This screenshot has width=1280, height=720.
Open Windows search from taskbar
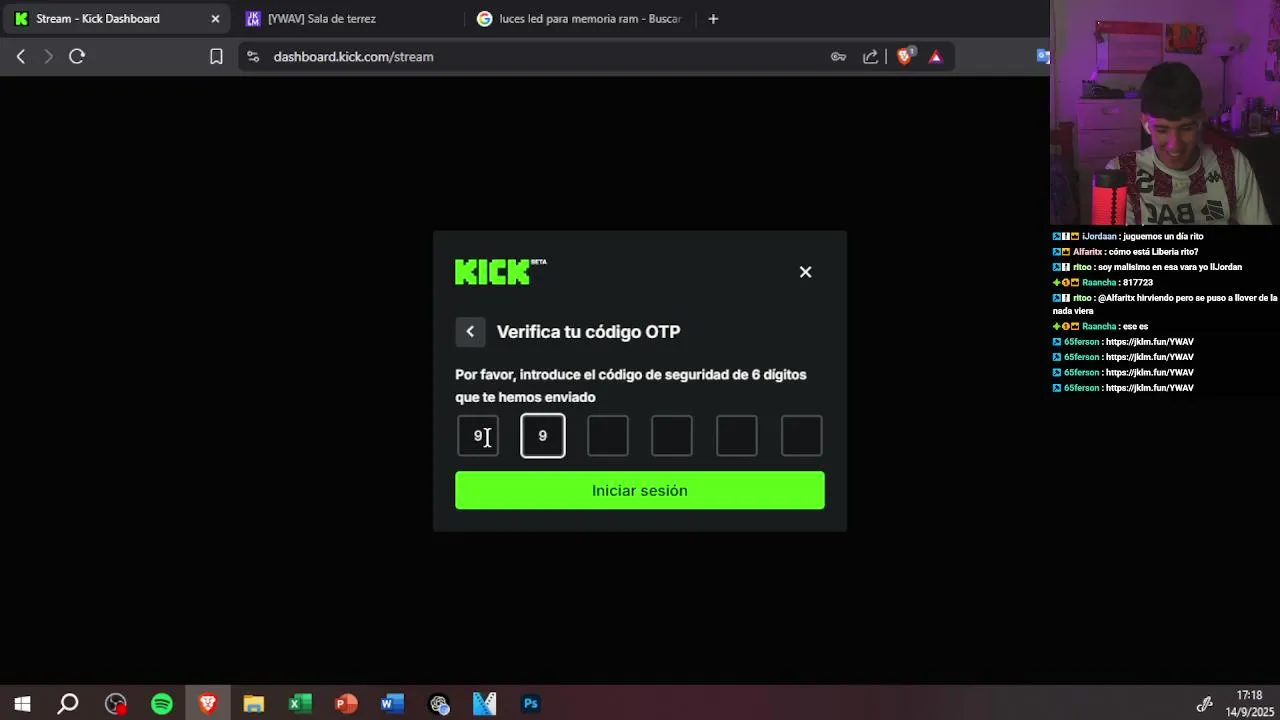point(68,704)
